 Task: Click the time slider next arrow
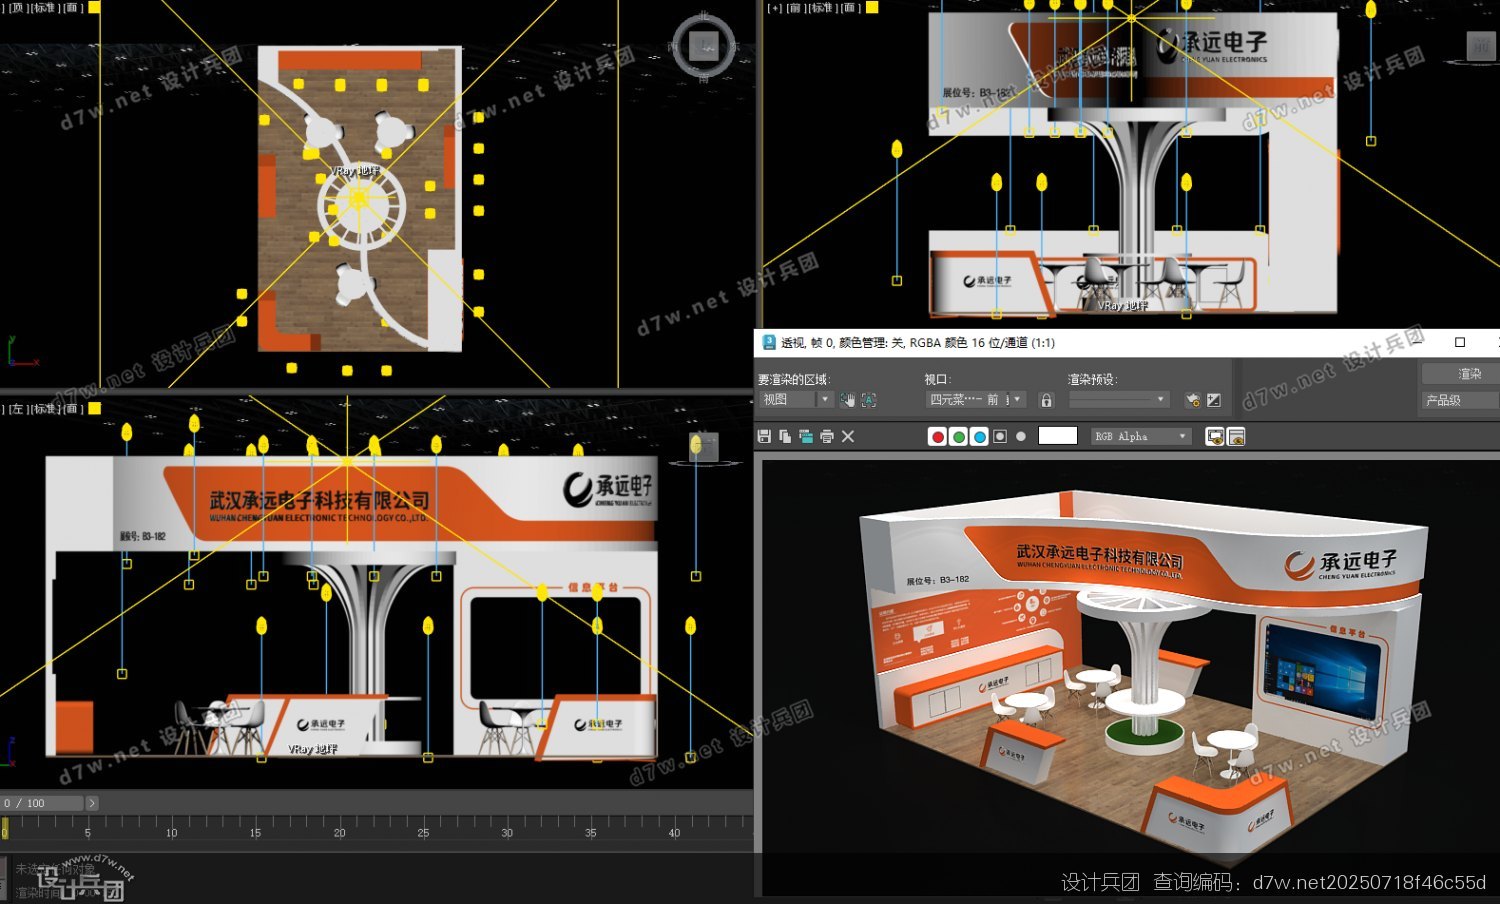point(92,803)
